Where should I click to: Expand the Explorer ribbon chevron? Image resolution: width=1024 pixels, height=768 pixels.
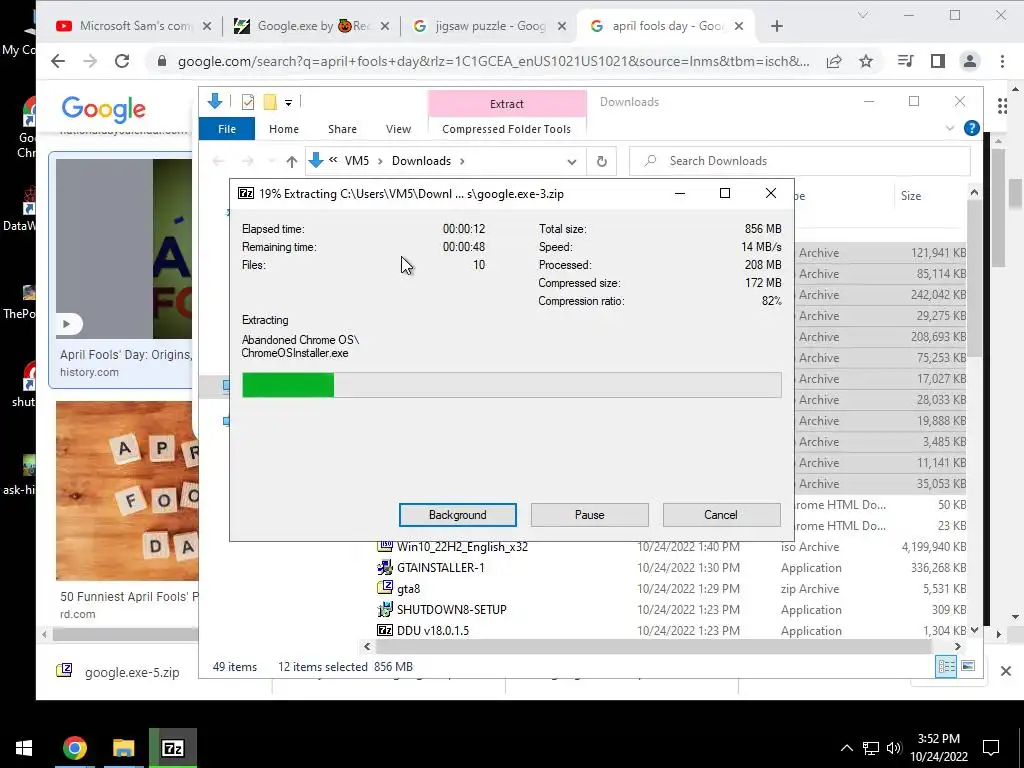coord(950,128)
